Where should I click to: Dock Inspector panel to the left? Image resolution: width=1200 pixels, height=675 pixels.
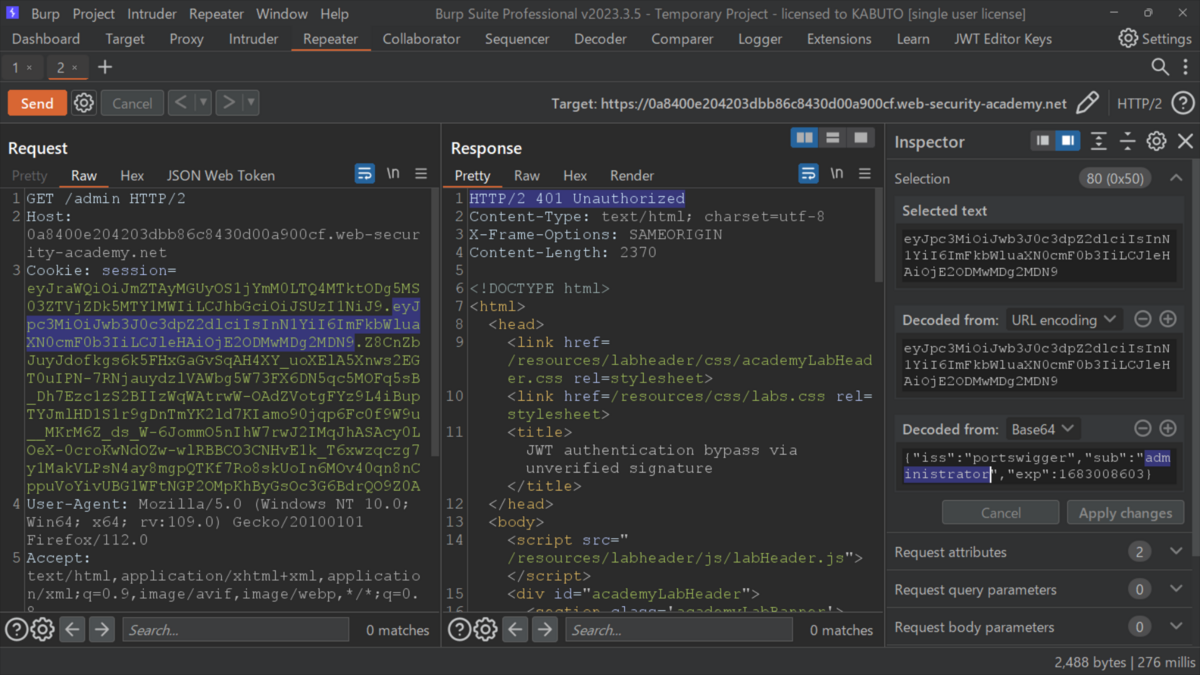coord(1043,141)
